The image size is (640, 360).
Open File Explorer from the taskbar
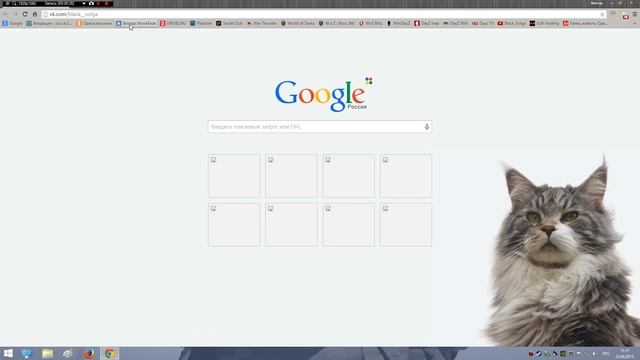click(47, 353)
